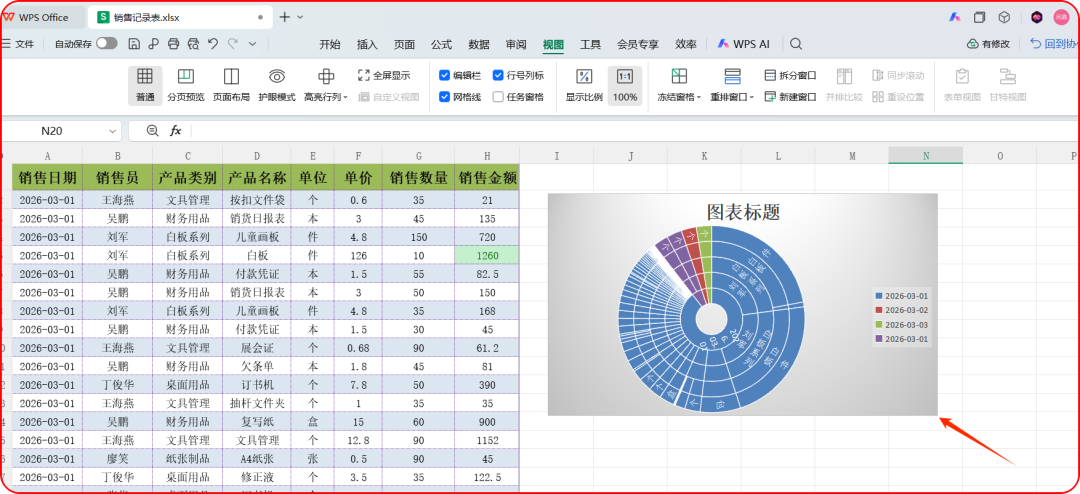Click the red 2026-03-02 legend swatch

(x=878, y=310)
